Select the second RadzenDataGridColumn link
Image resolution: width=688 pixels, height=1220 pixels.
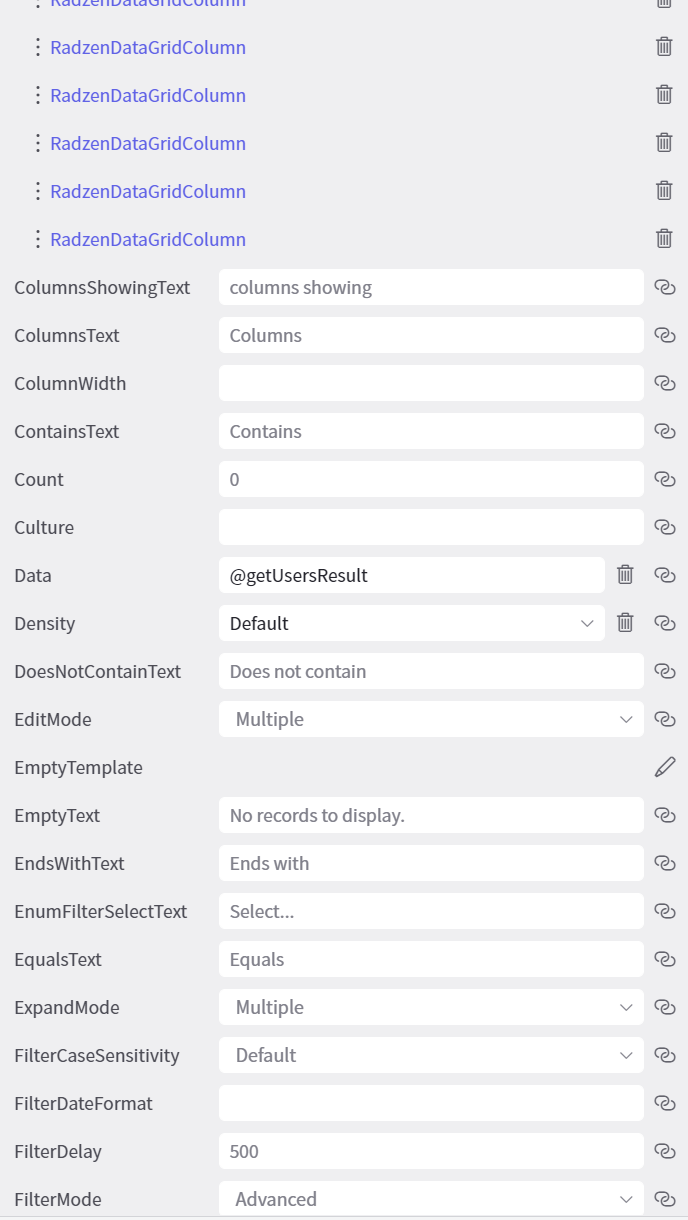[148, 47]
